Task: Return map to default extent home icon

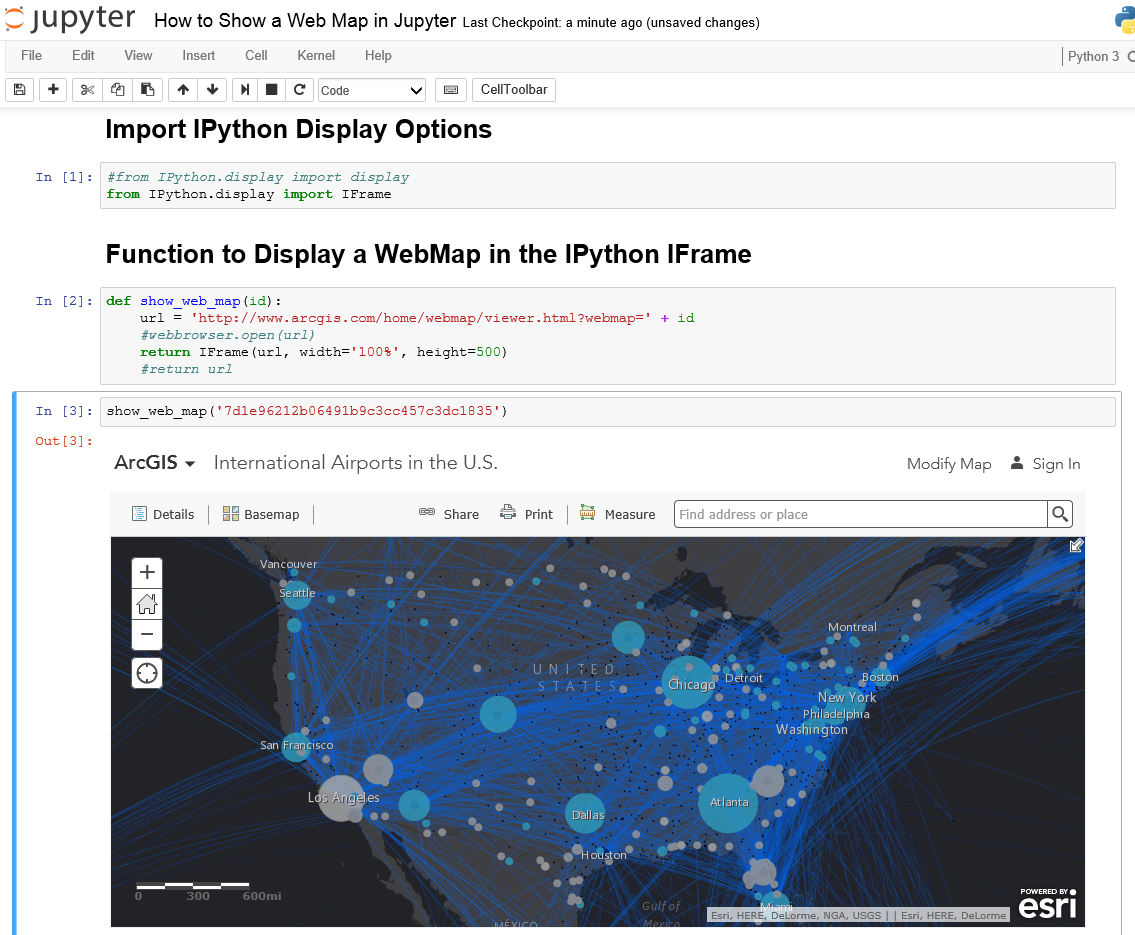Action: (x=147, y=604)
